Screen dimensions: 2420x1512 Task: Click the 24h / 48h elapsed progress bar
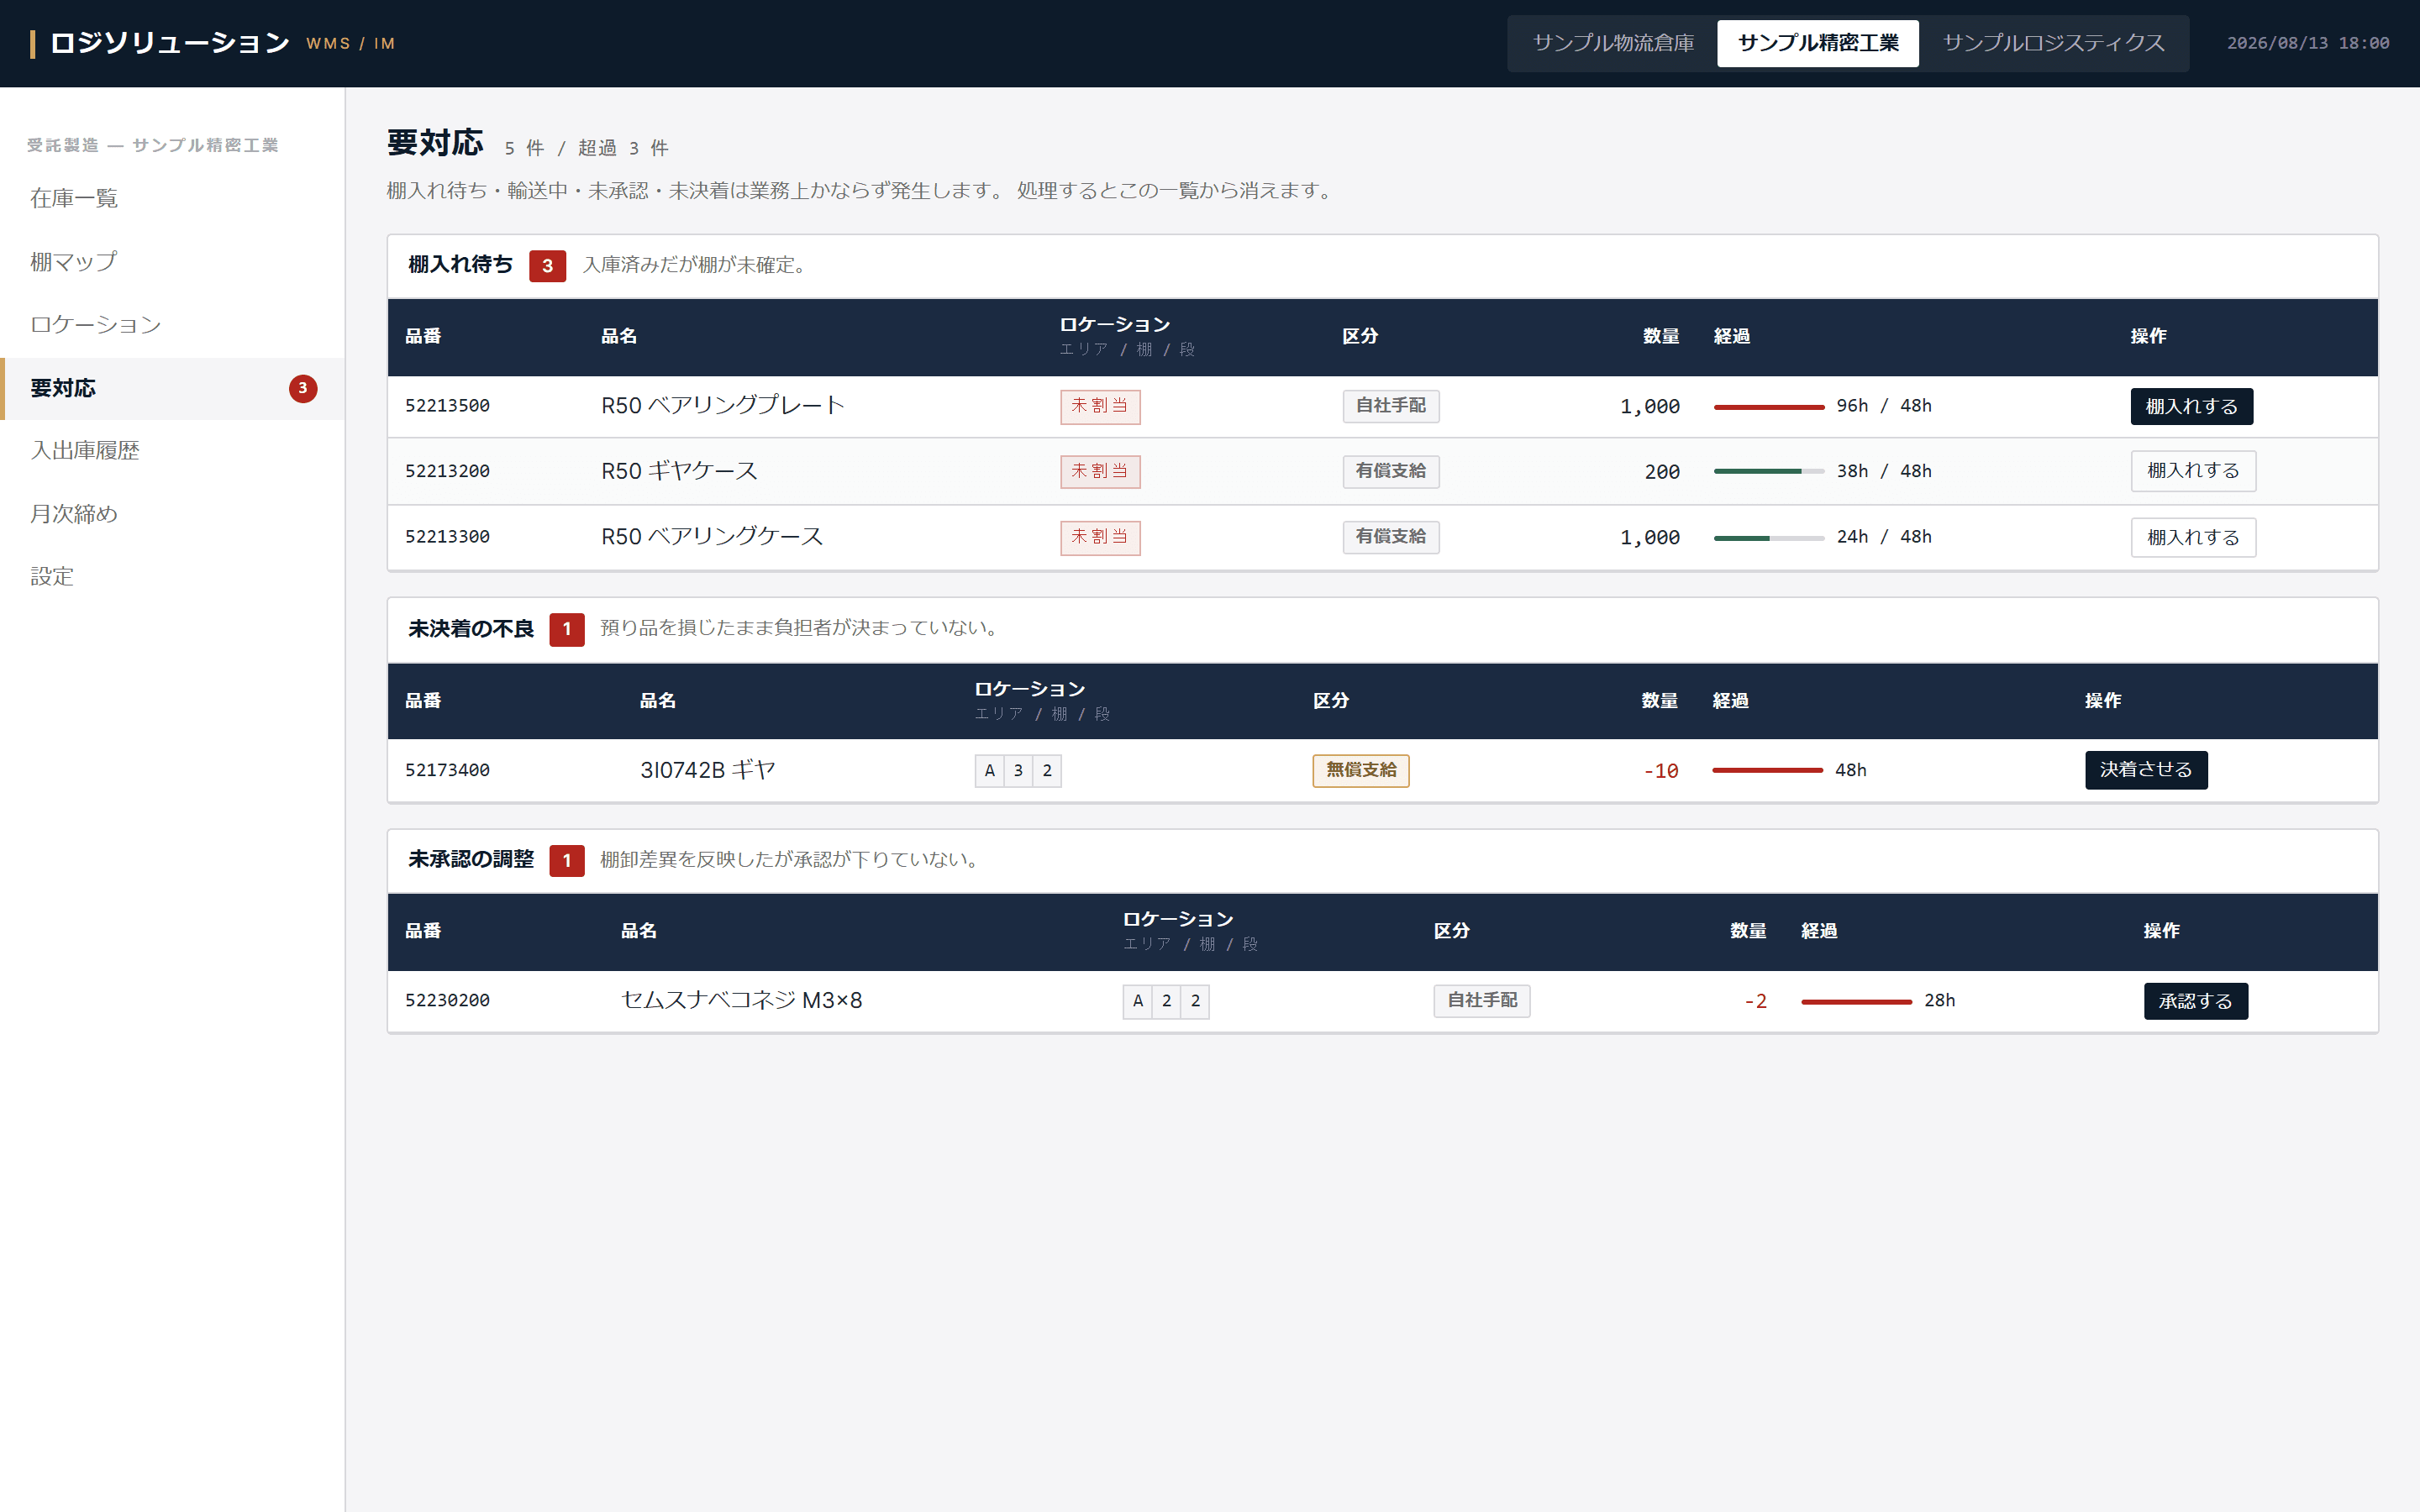click(x=1768, y=538)
